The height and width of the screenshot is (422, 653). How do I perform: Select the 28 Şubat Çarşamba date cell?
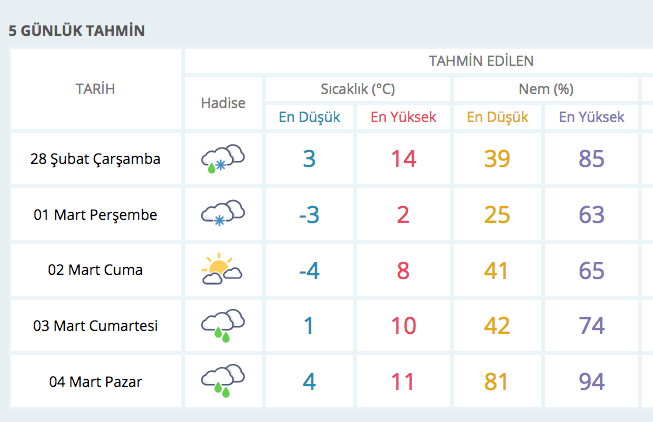pyautogui.click(x=96, y=158)
